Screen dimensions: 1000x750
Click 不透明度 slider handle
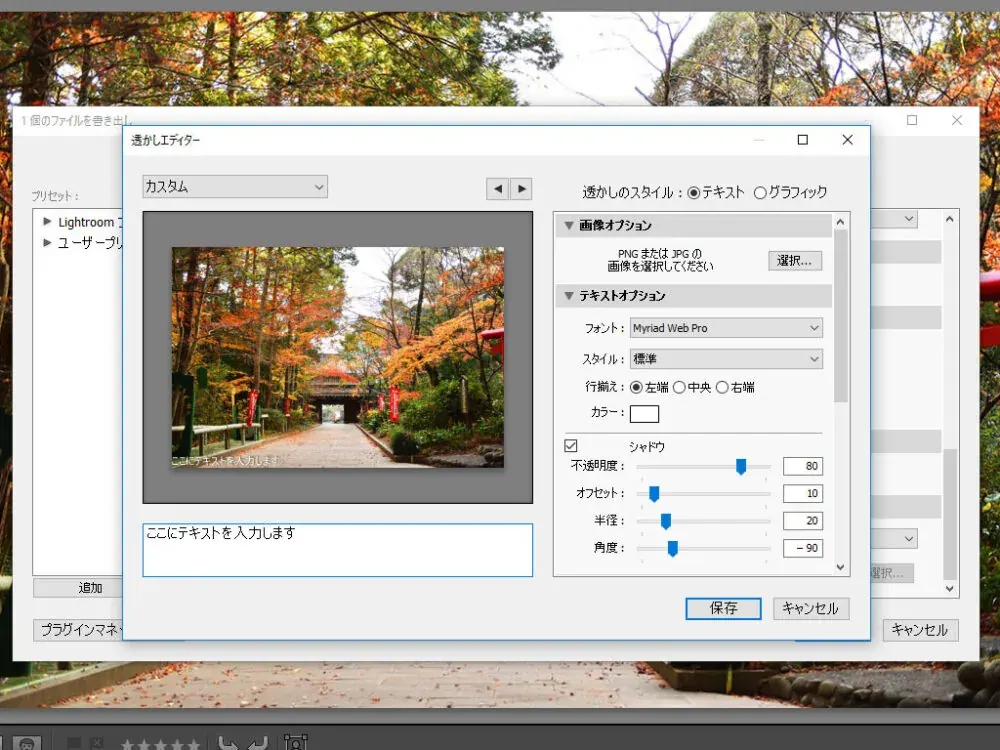pyautogui.click(x=740, y=467)
